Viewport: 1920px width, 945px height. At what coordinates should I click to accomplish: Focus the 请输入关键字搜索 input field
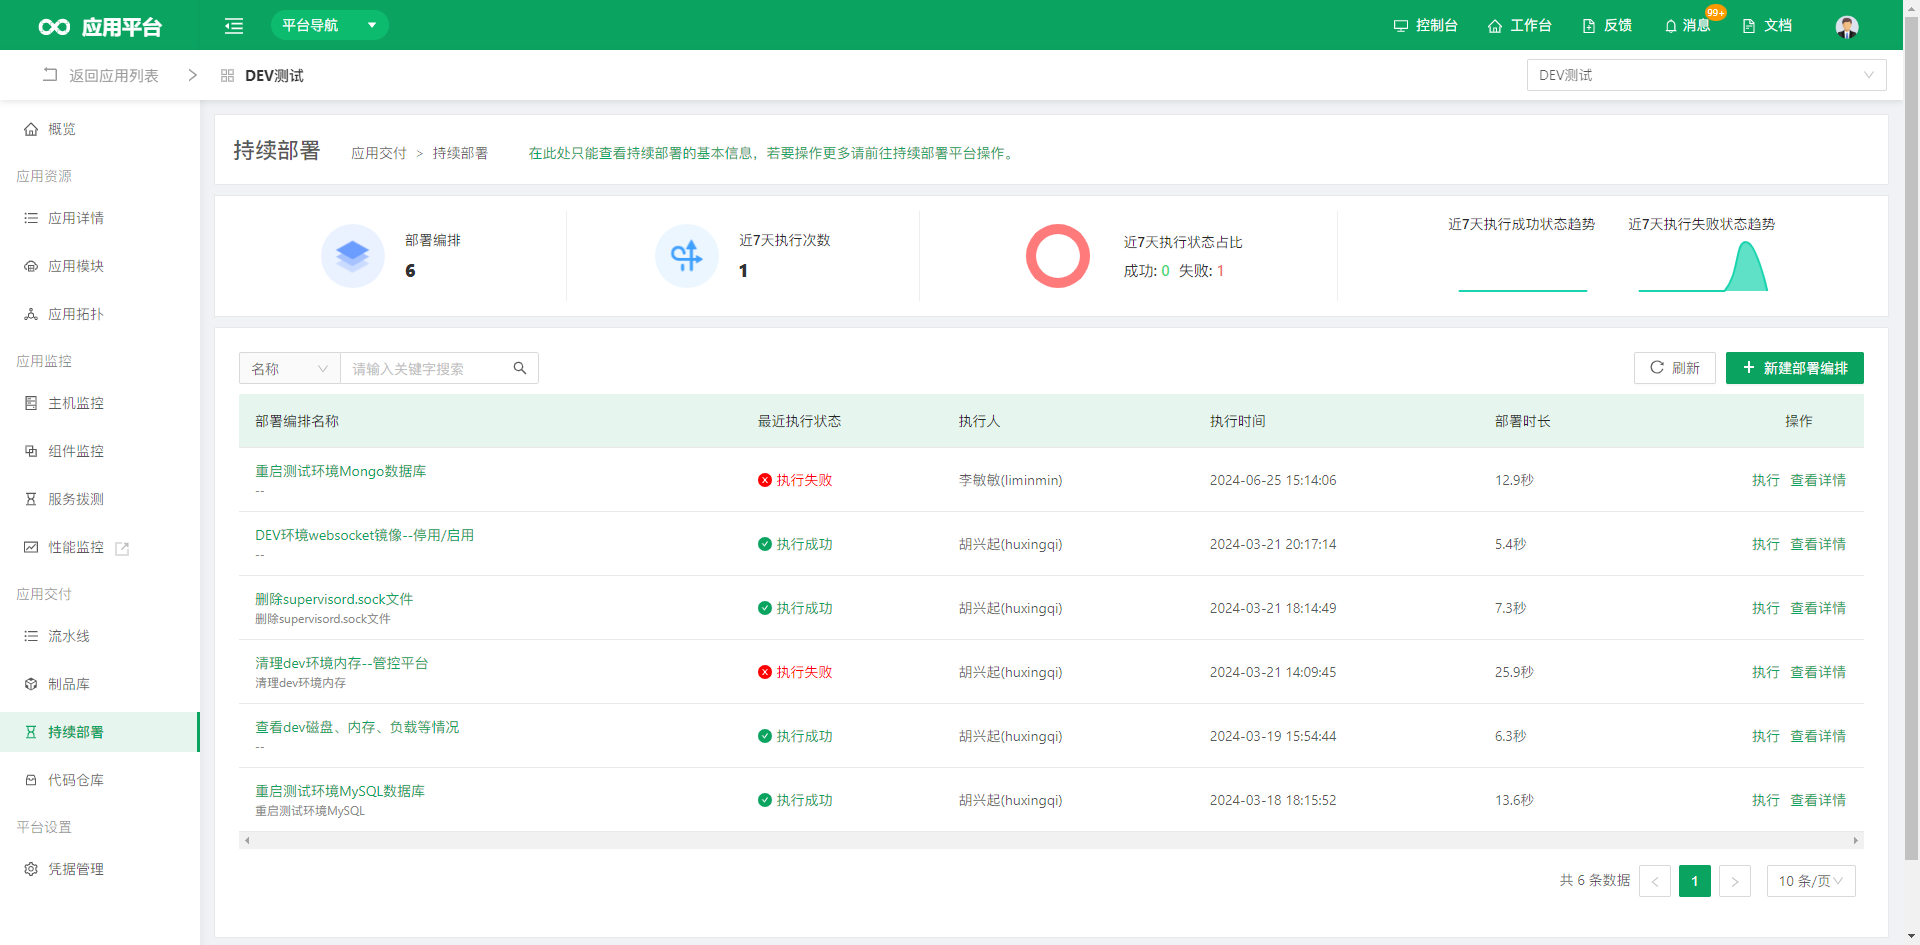[x=426, y=368]
